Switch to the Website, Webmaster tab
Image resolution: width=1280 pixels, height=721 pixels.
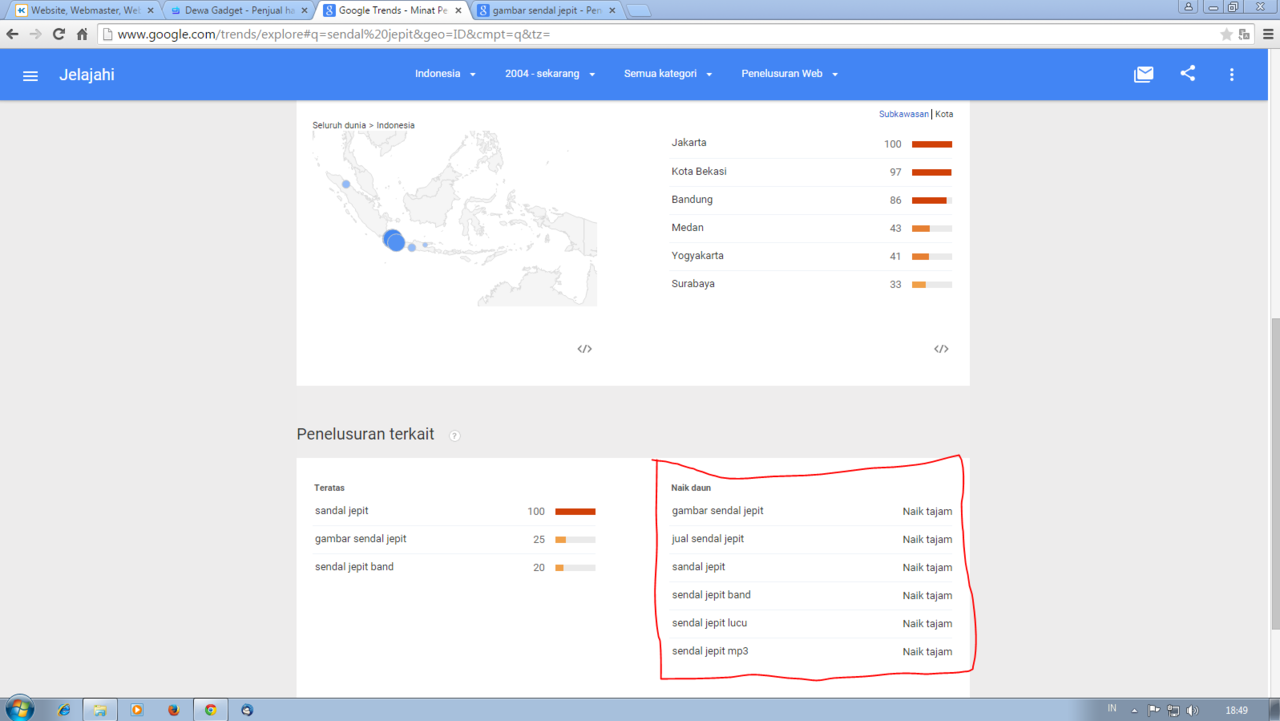84,10
